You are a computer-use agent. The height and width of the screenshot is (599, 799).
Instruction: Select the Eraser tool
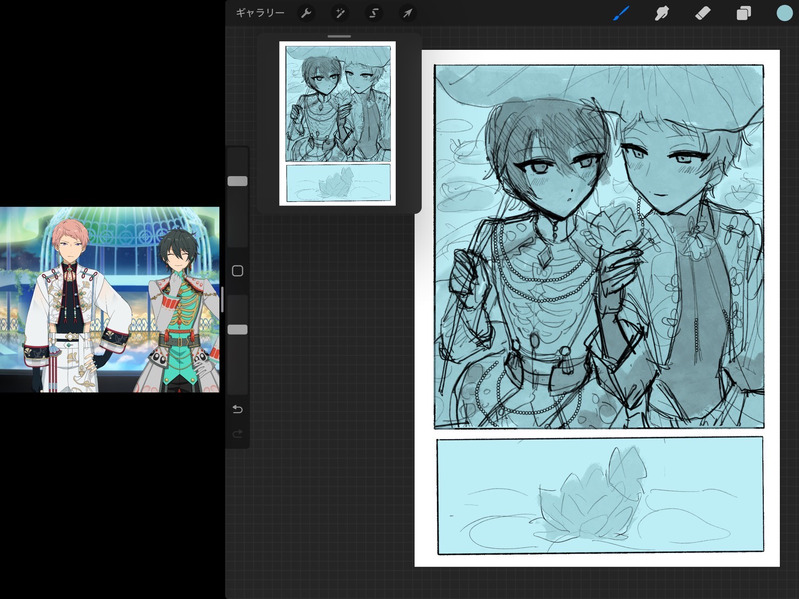(703, 13)
